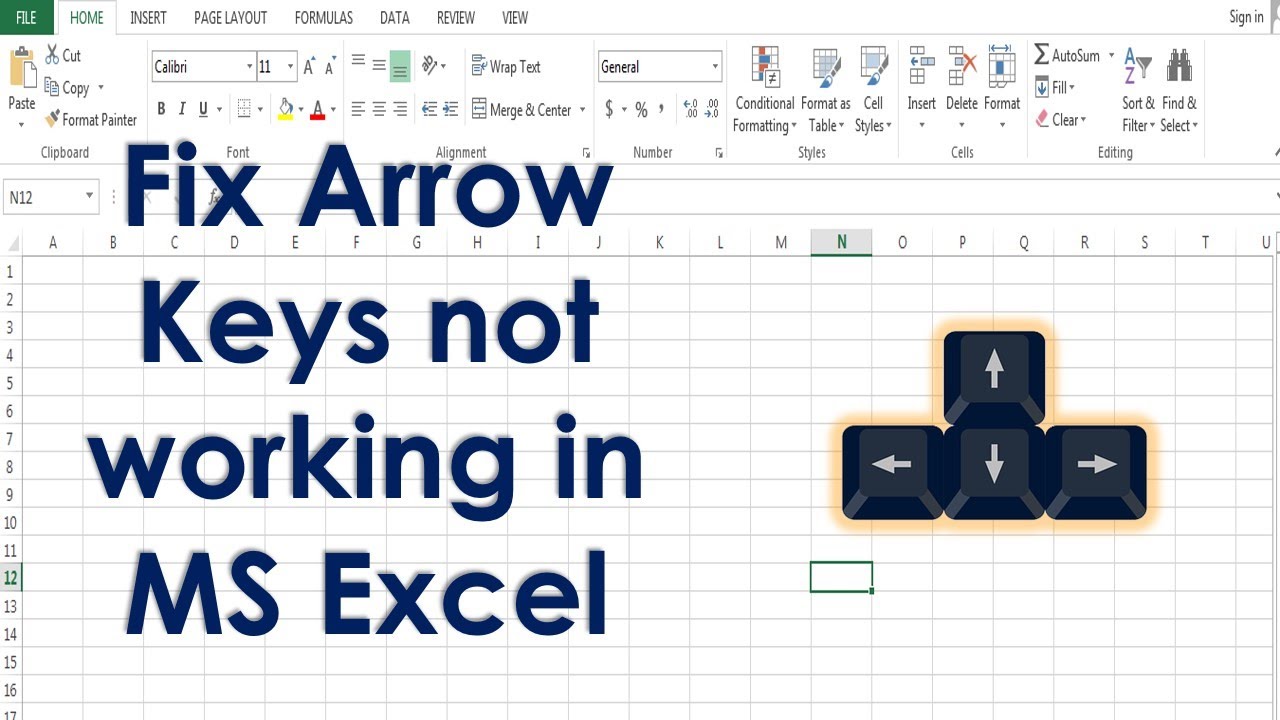Click AutoSum sigma button
The image size is (1280, 720).
pyautogui.click(x=1067, y=55)
